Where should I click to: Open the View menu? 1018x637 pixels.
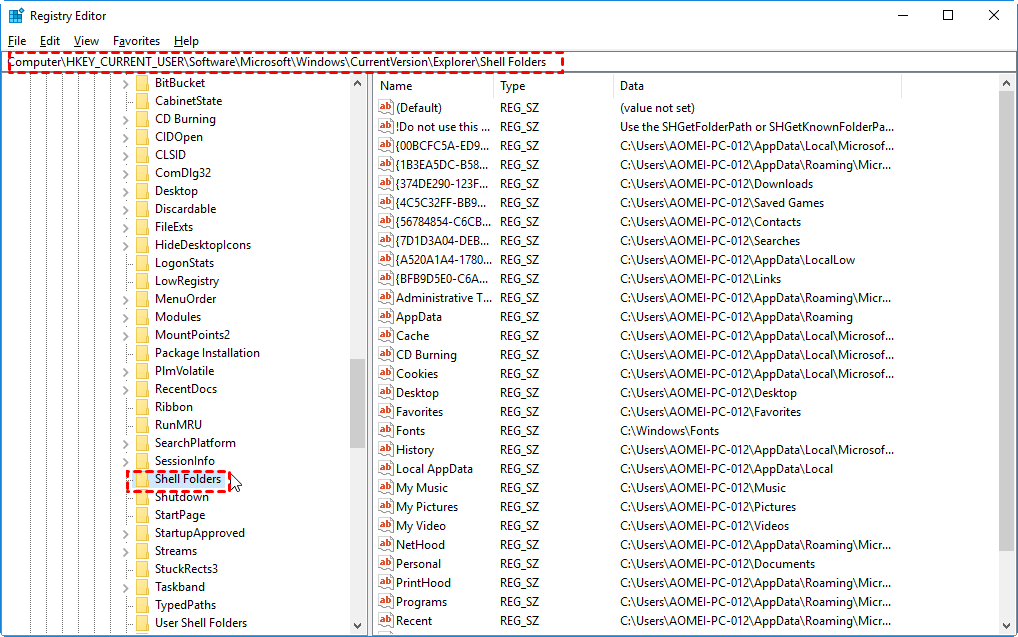(86, 41)
